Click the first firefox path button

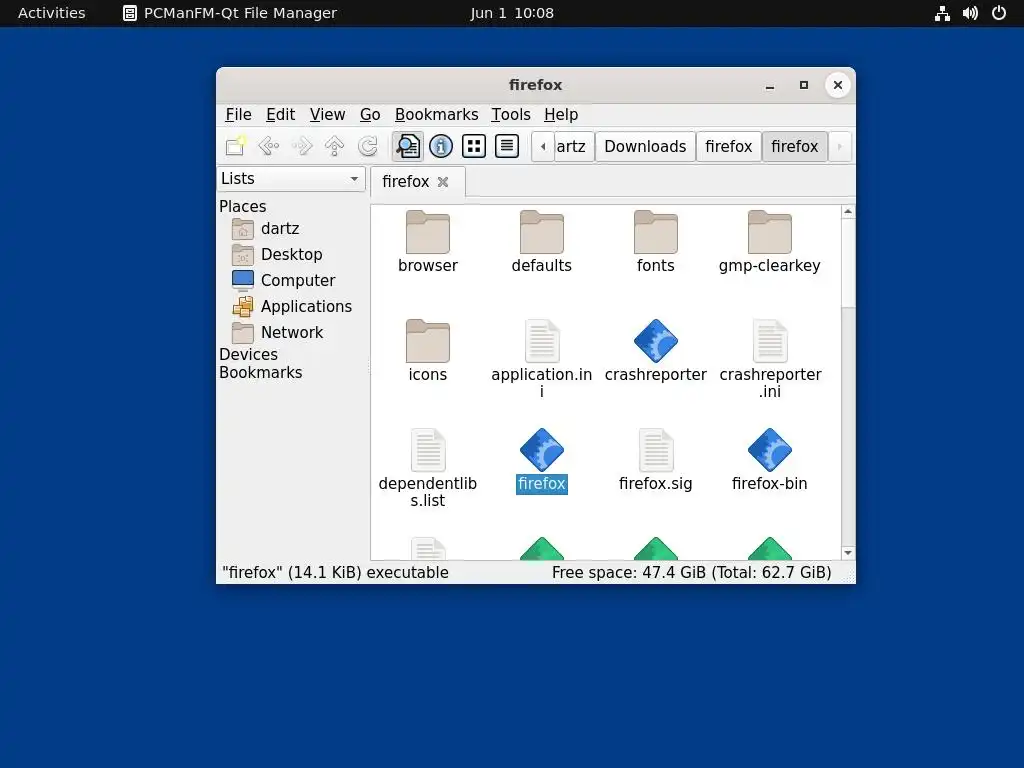(729, 146)
